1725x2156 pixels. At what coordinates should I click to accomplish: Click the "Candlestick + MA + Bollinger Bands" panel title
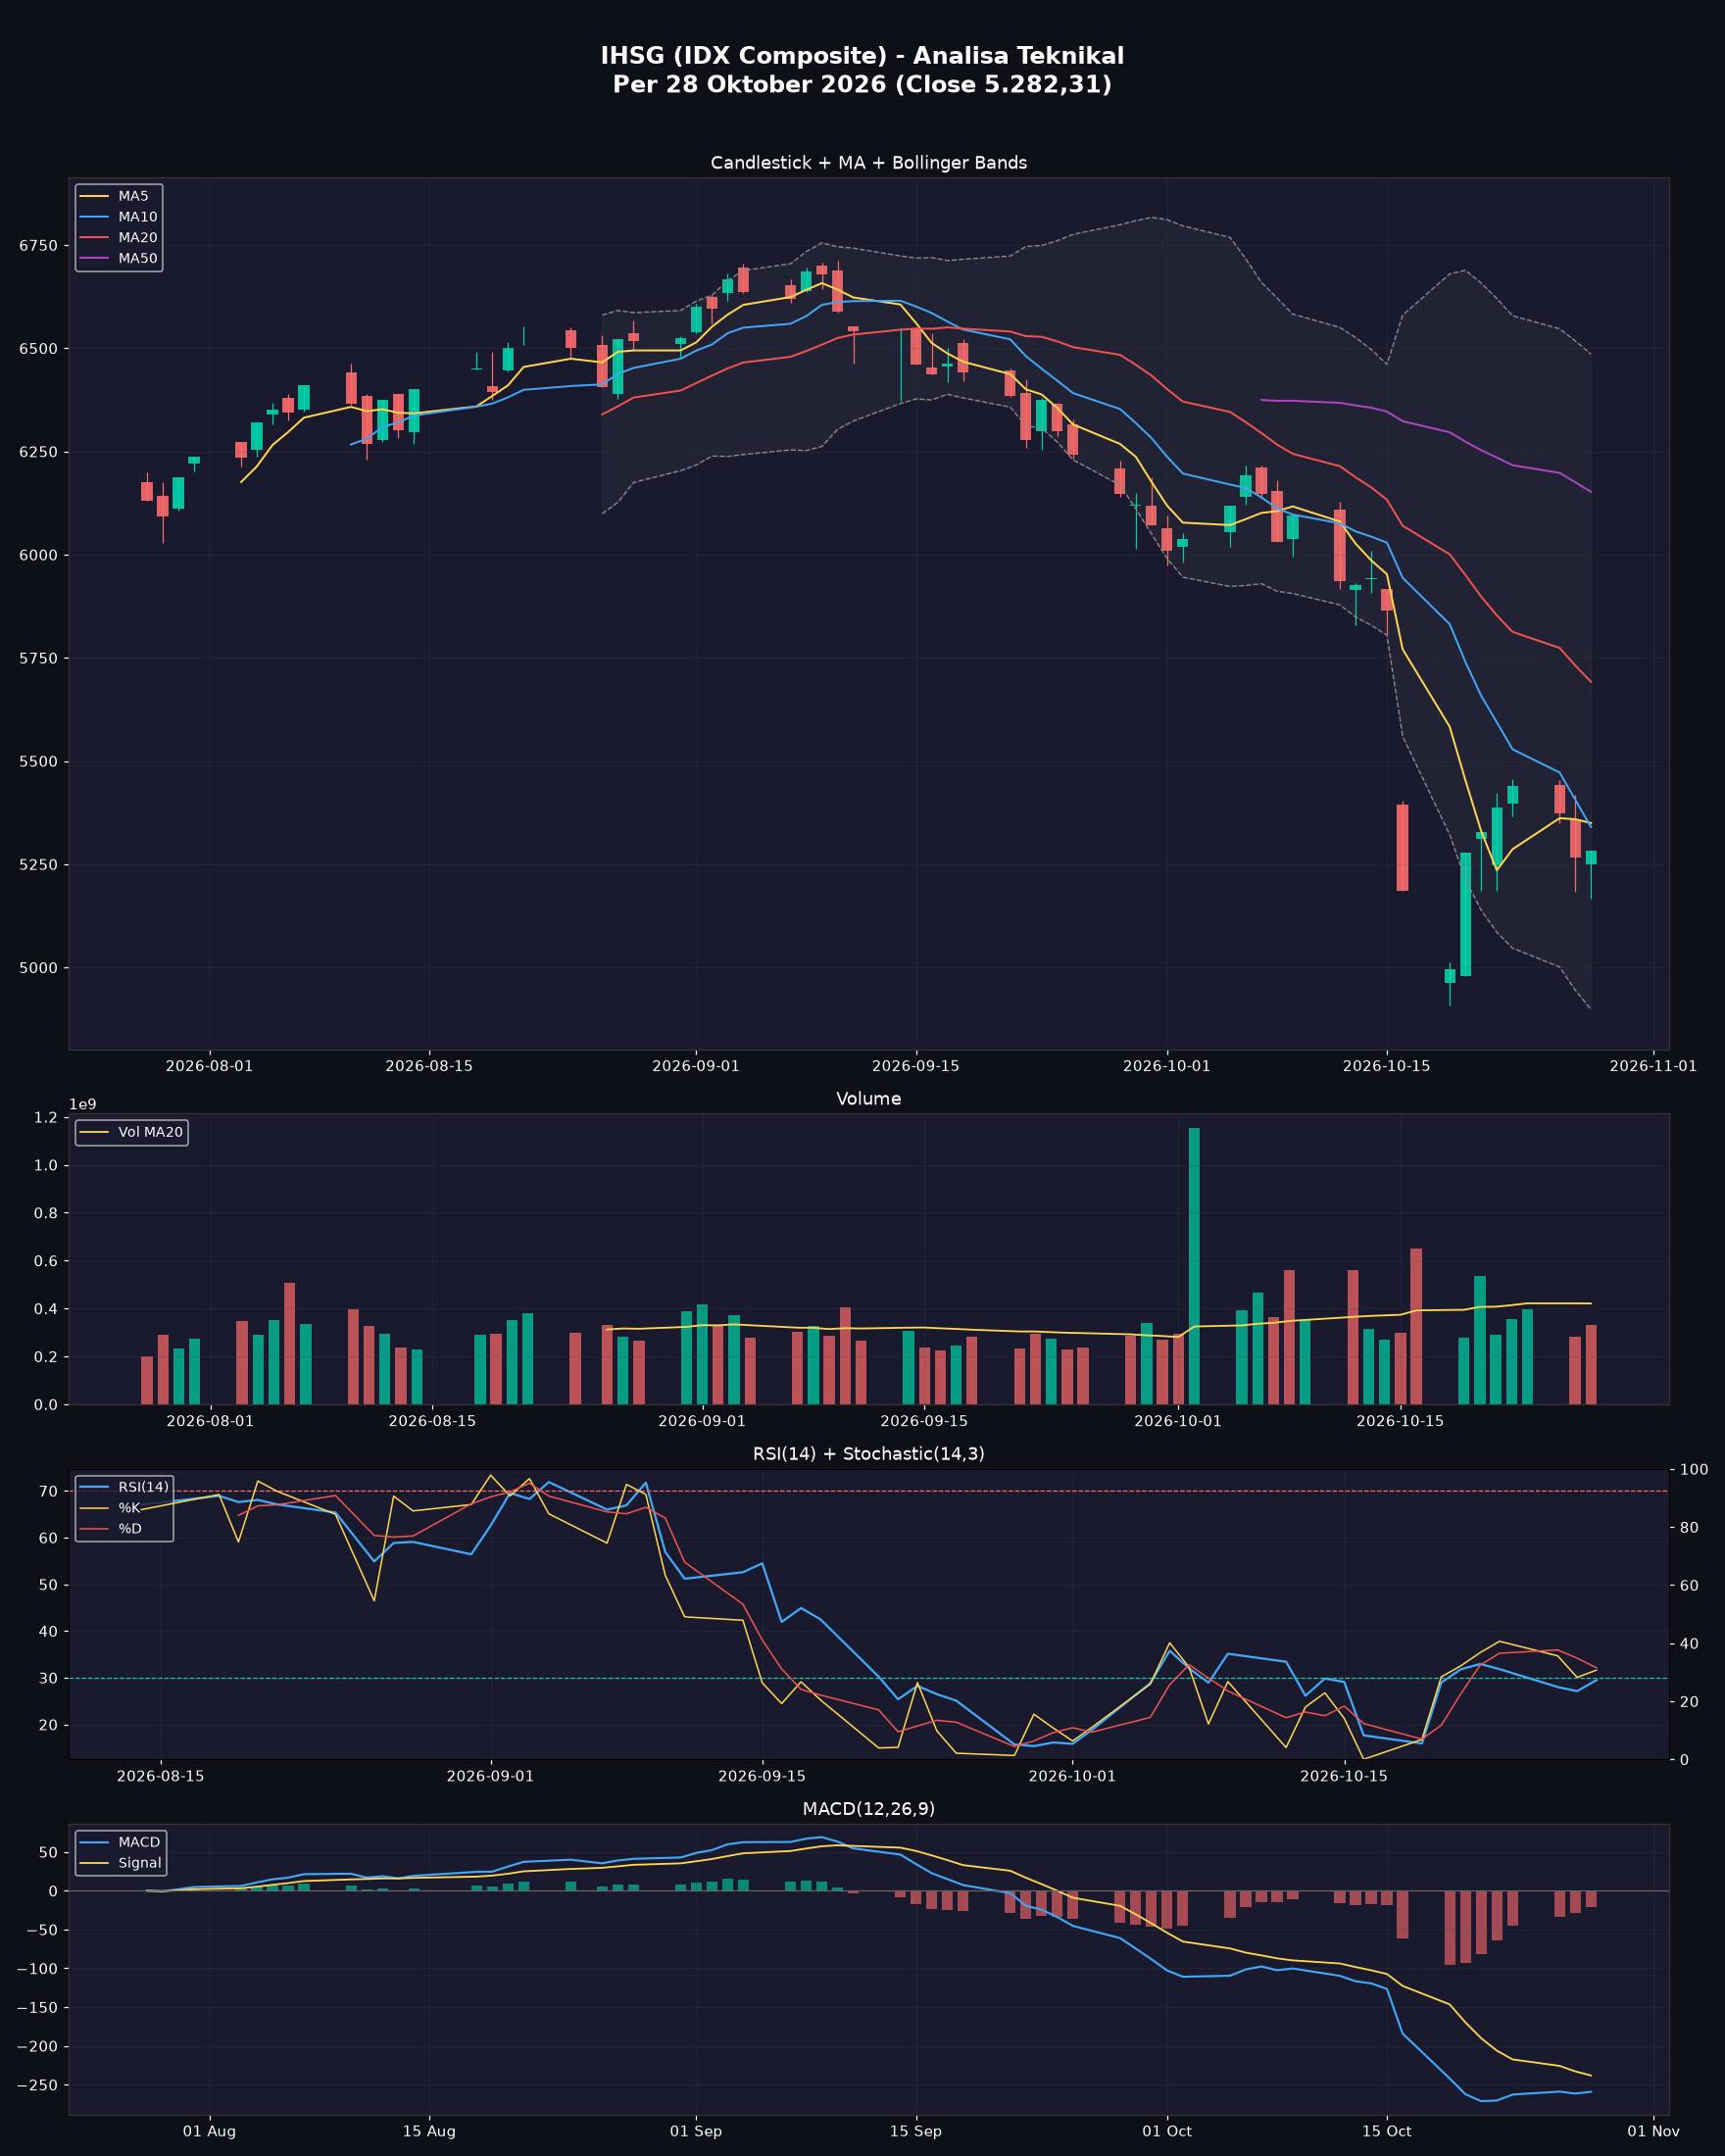click(868, 163)
